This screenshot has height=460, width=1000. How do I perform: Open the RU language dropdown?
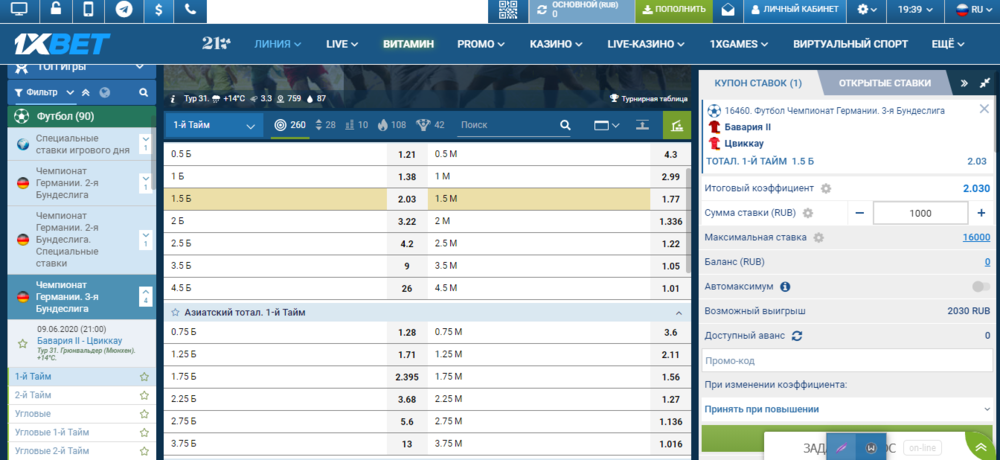tap(974, 10)
